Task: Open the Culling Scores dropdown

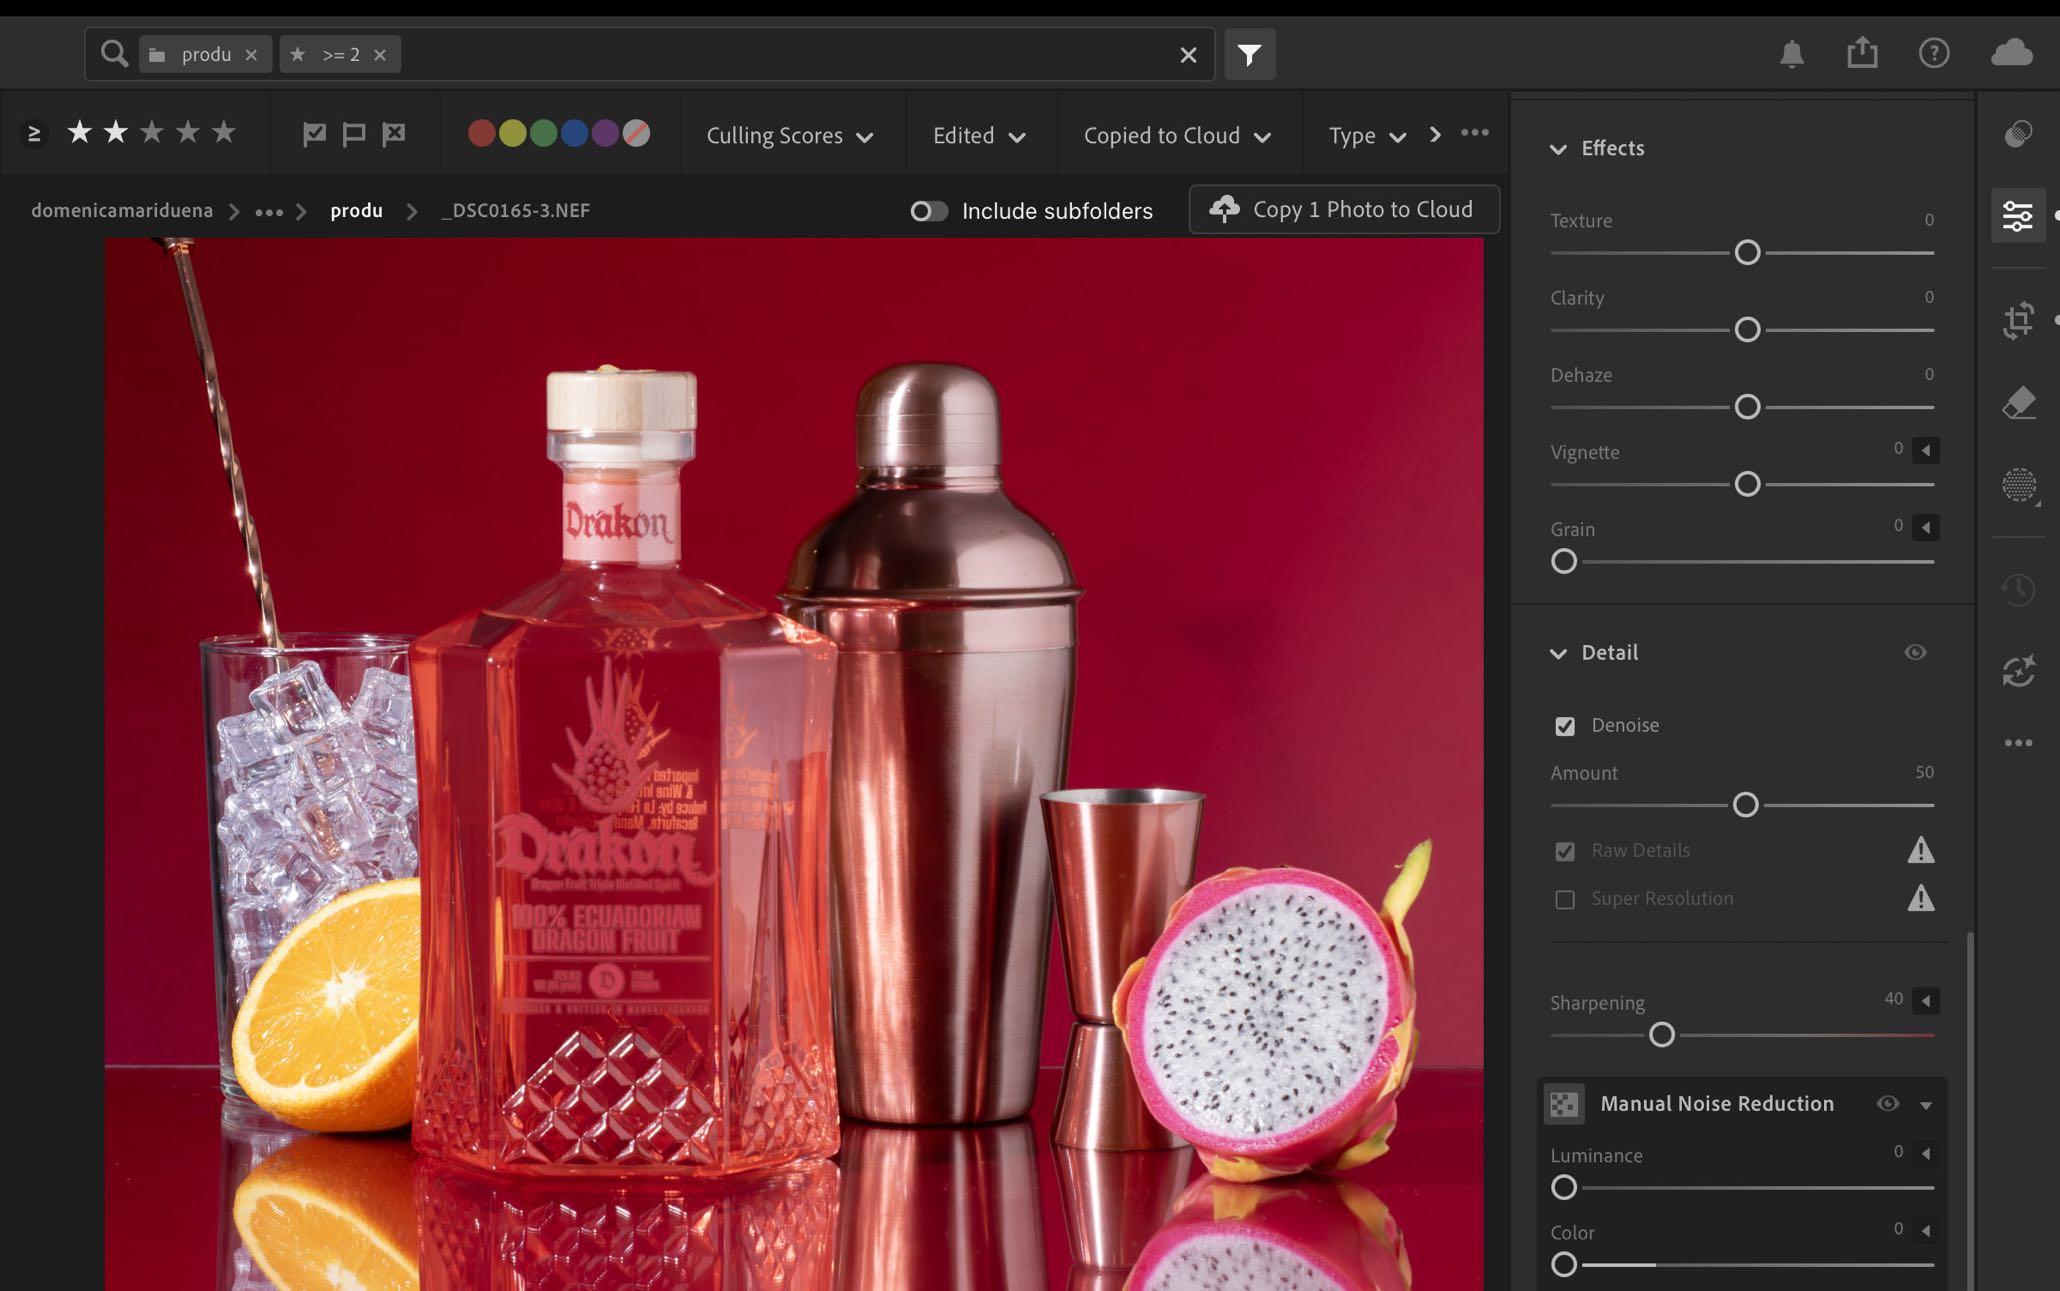Action: click(x=789, y=136)
